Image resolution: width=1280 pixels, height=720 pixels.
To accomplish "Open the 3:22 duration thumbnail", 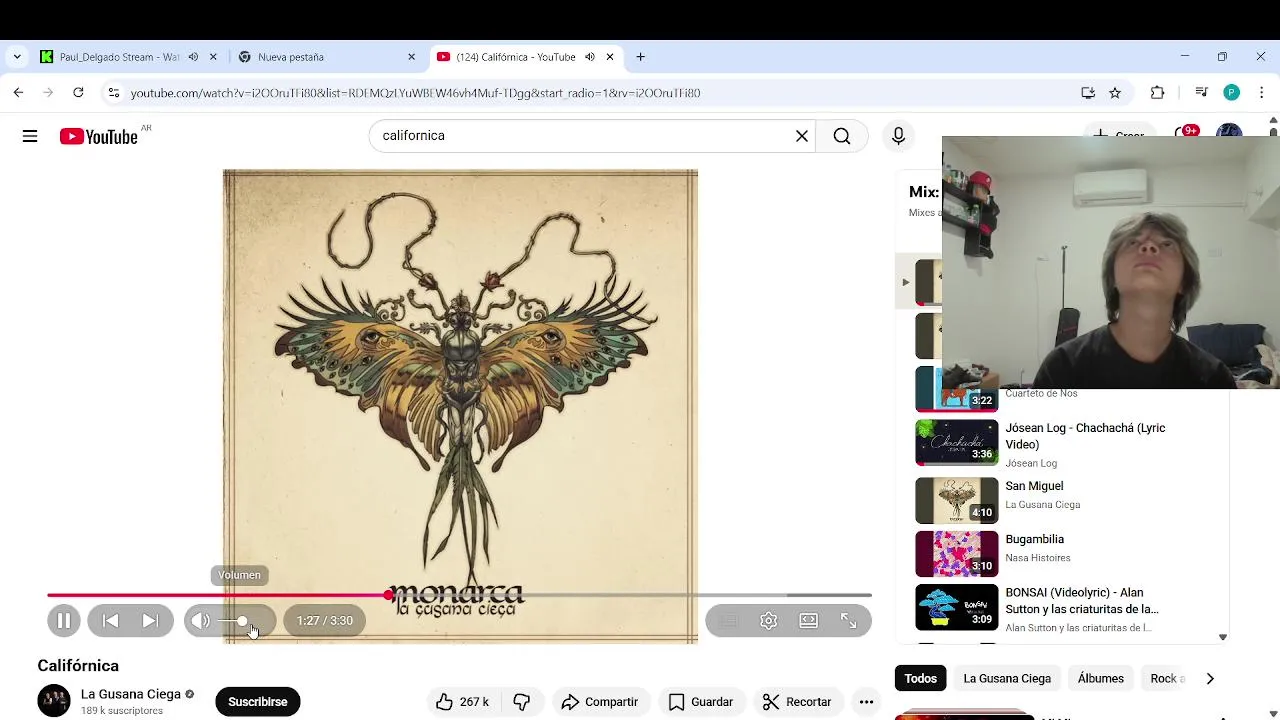I will coord(957,389).
